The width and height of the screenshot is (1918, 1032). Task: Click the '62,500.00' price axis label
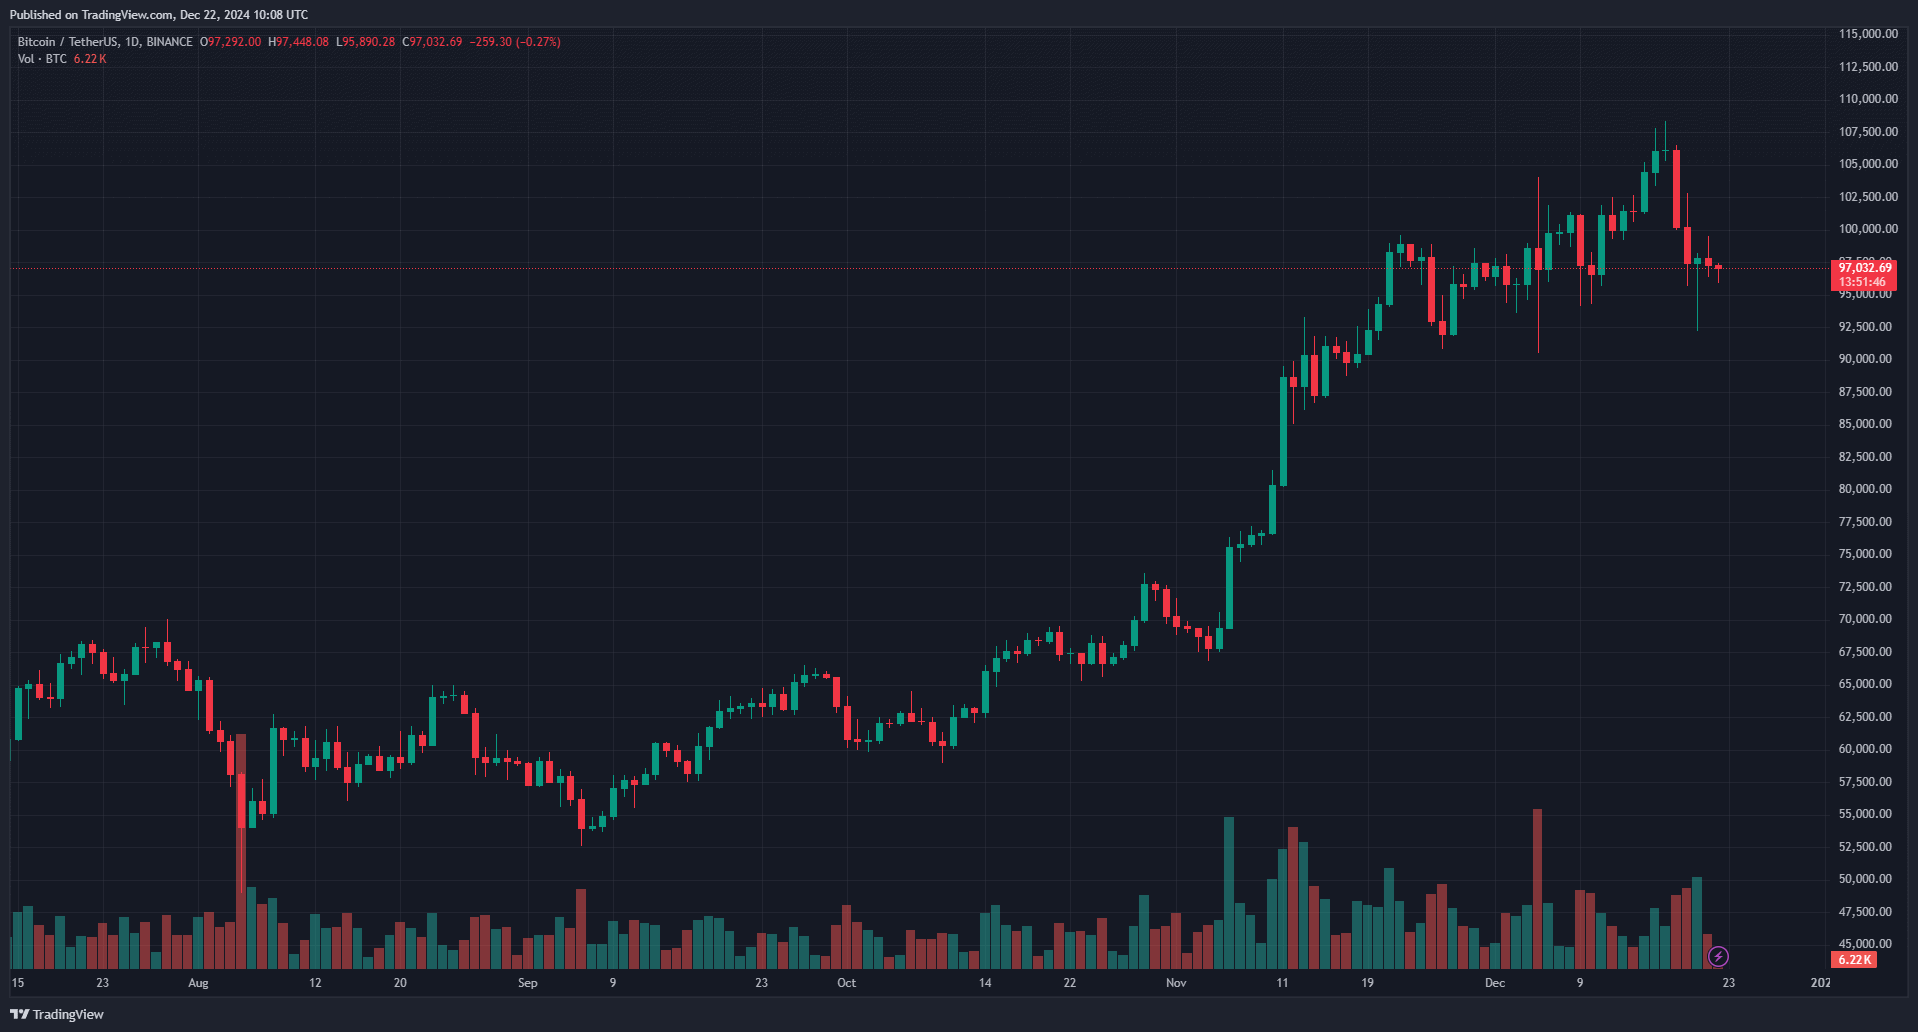(x=1866, y=717)
